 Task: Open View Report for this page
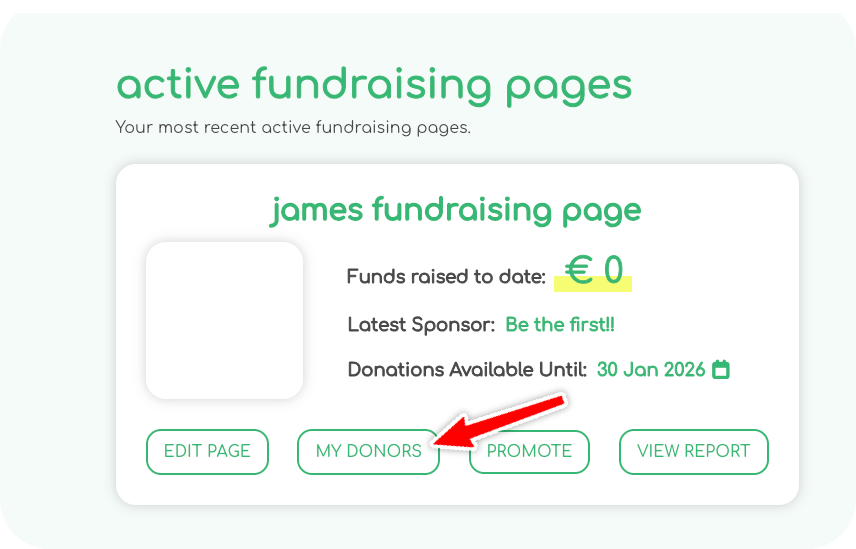click(x=693, y=451)
